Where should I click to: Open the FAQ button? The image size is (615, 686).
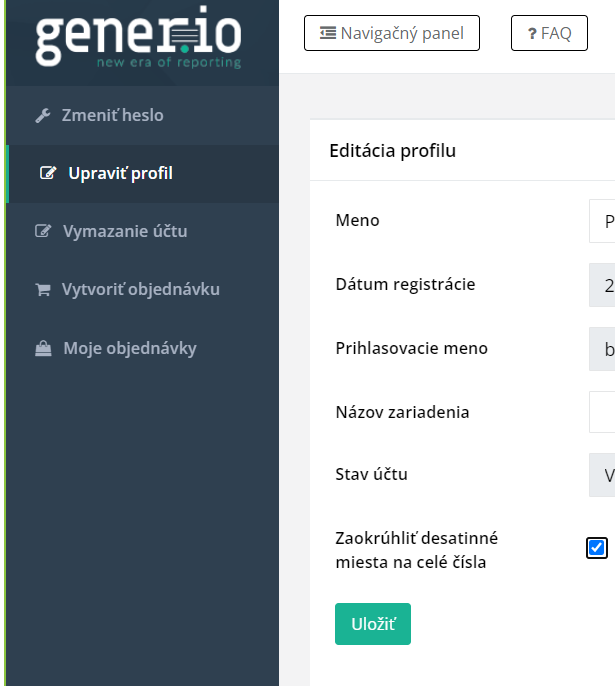pyautogui.click(x=549, y=33)
